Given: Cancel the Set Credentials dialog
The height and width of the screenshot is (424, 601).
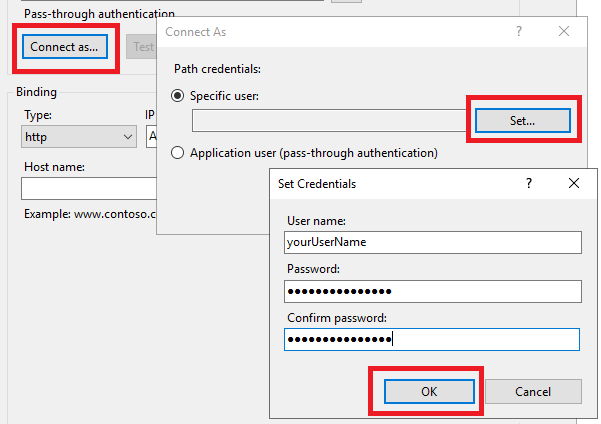Looking at the screenshot, I should pos(533,391).
